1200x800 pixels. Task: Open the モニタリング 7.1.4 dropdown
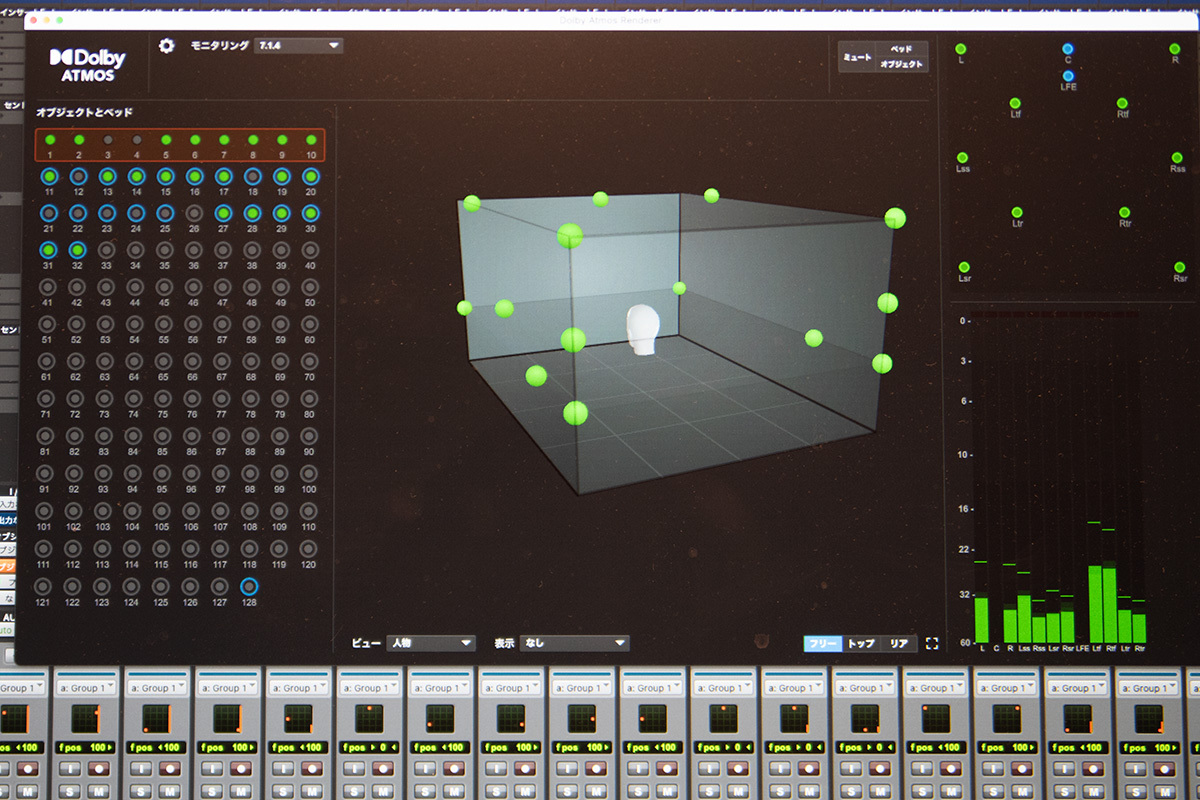point(299,46)
